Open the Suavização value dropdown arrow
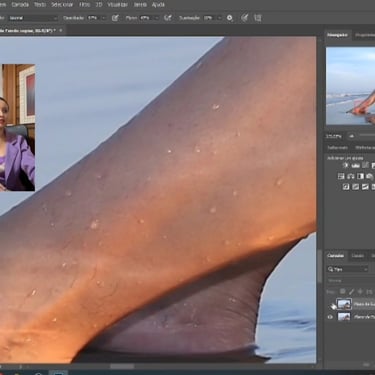 (219, 18)
